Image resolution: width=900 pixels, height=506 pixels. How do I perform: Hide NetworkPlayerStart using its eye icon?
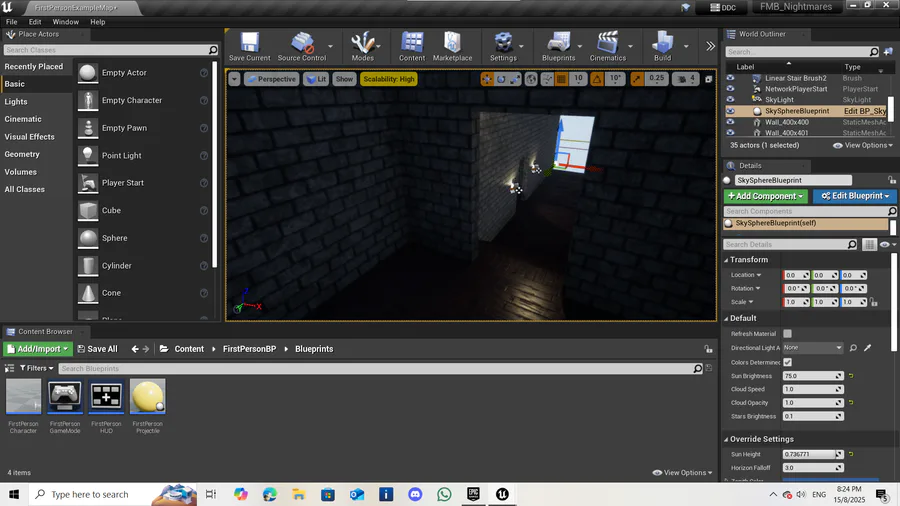coord(730,89)
